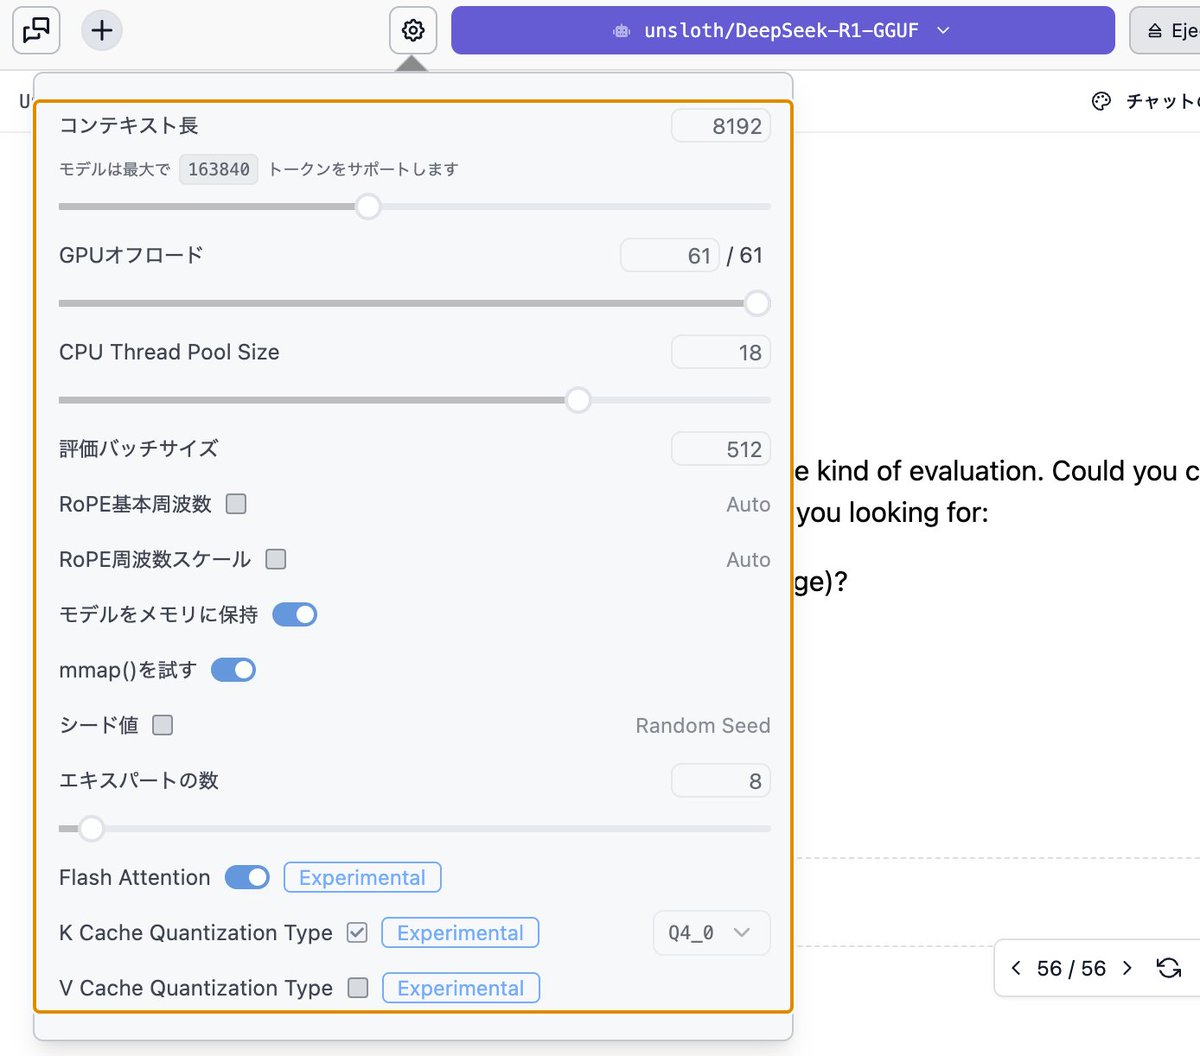Click the GPUオフロード slider handle
This screenshot has width=1200, height=1056.
tap(757, 303)
